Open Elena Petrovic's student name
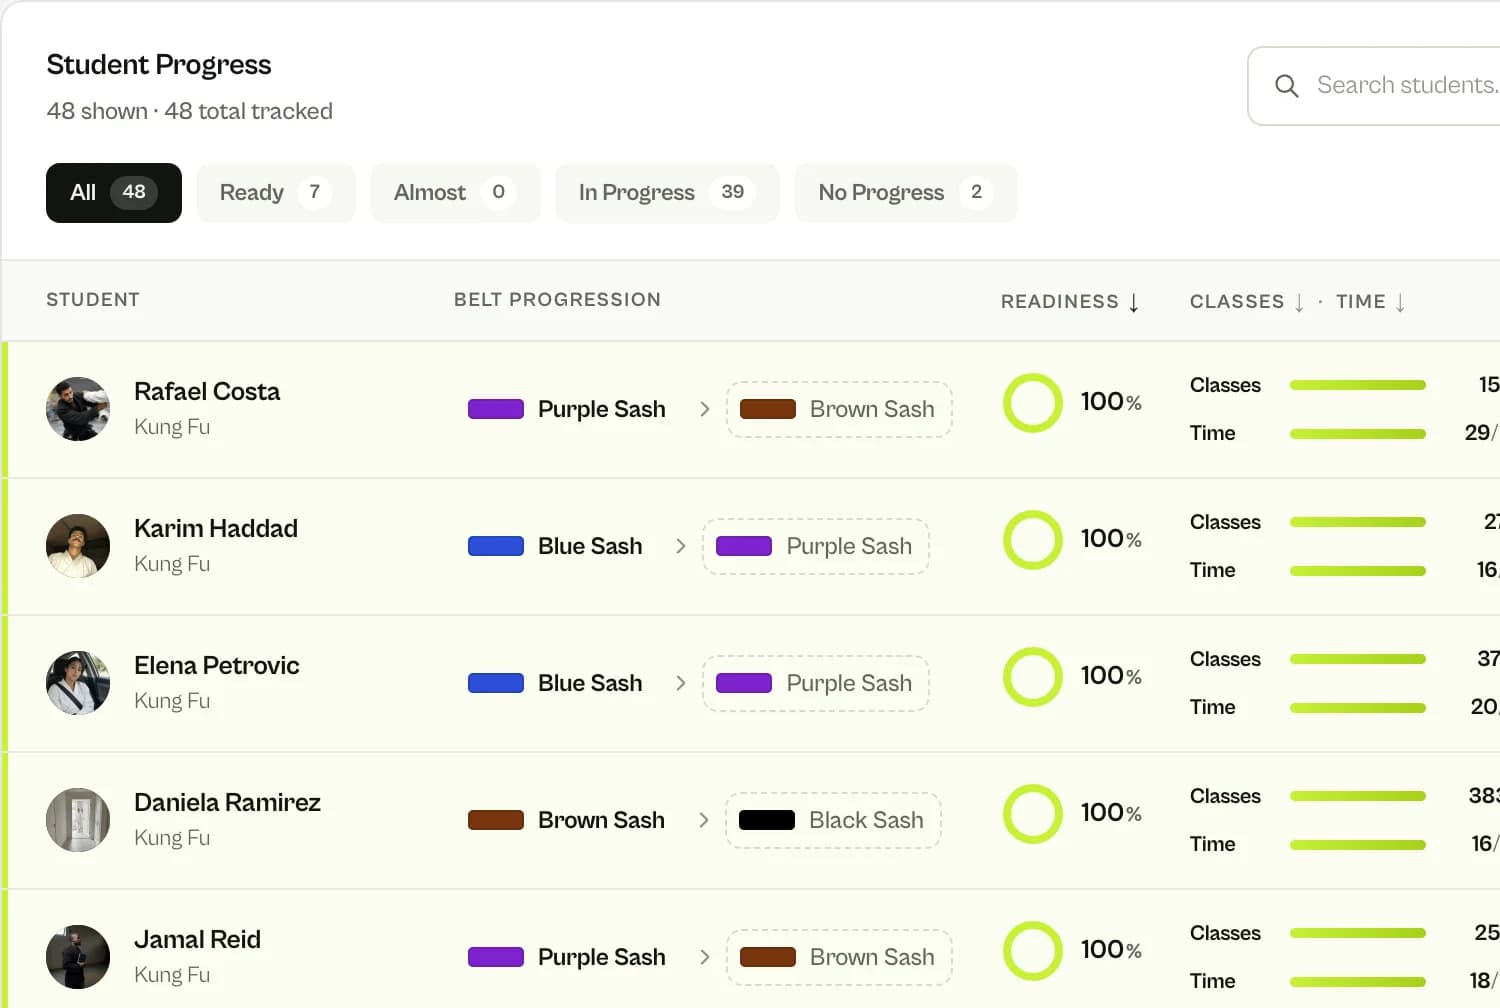This screenshot has width=1500, height=1008. (217, 665)
